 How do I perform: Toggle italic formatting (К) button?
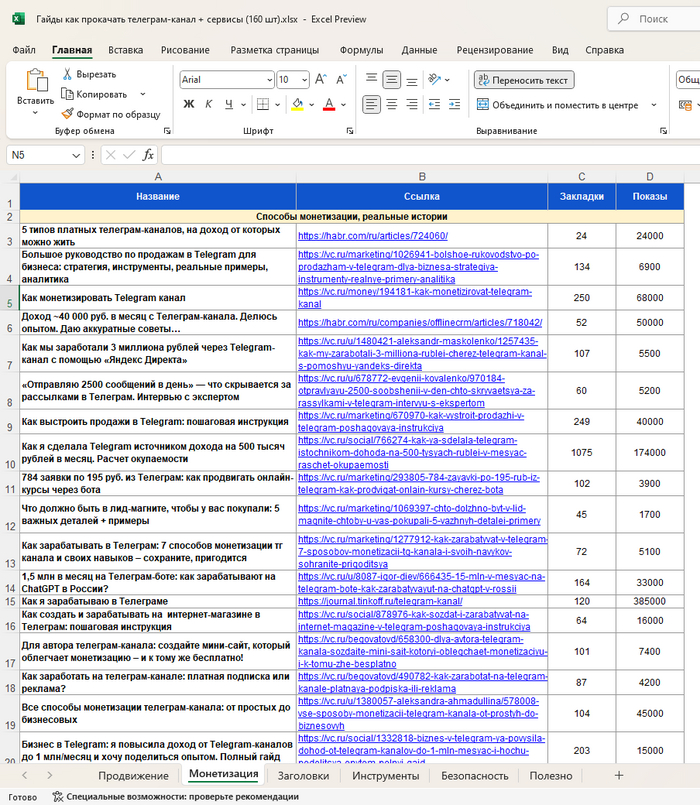click(x=210, y=105)
